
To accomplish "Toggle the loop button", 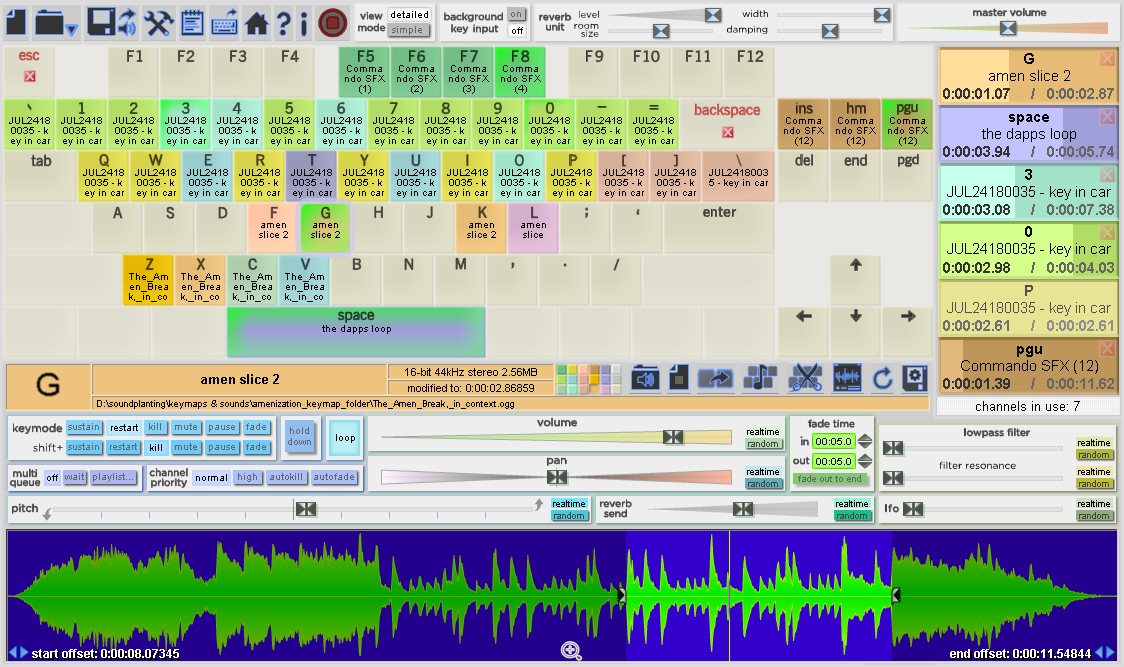I will [x=345, y=438].
